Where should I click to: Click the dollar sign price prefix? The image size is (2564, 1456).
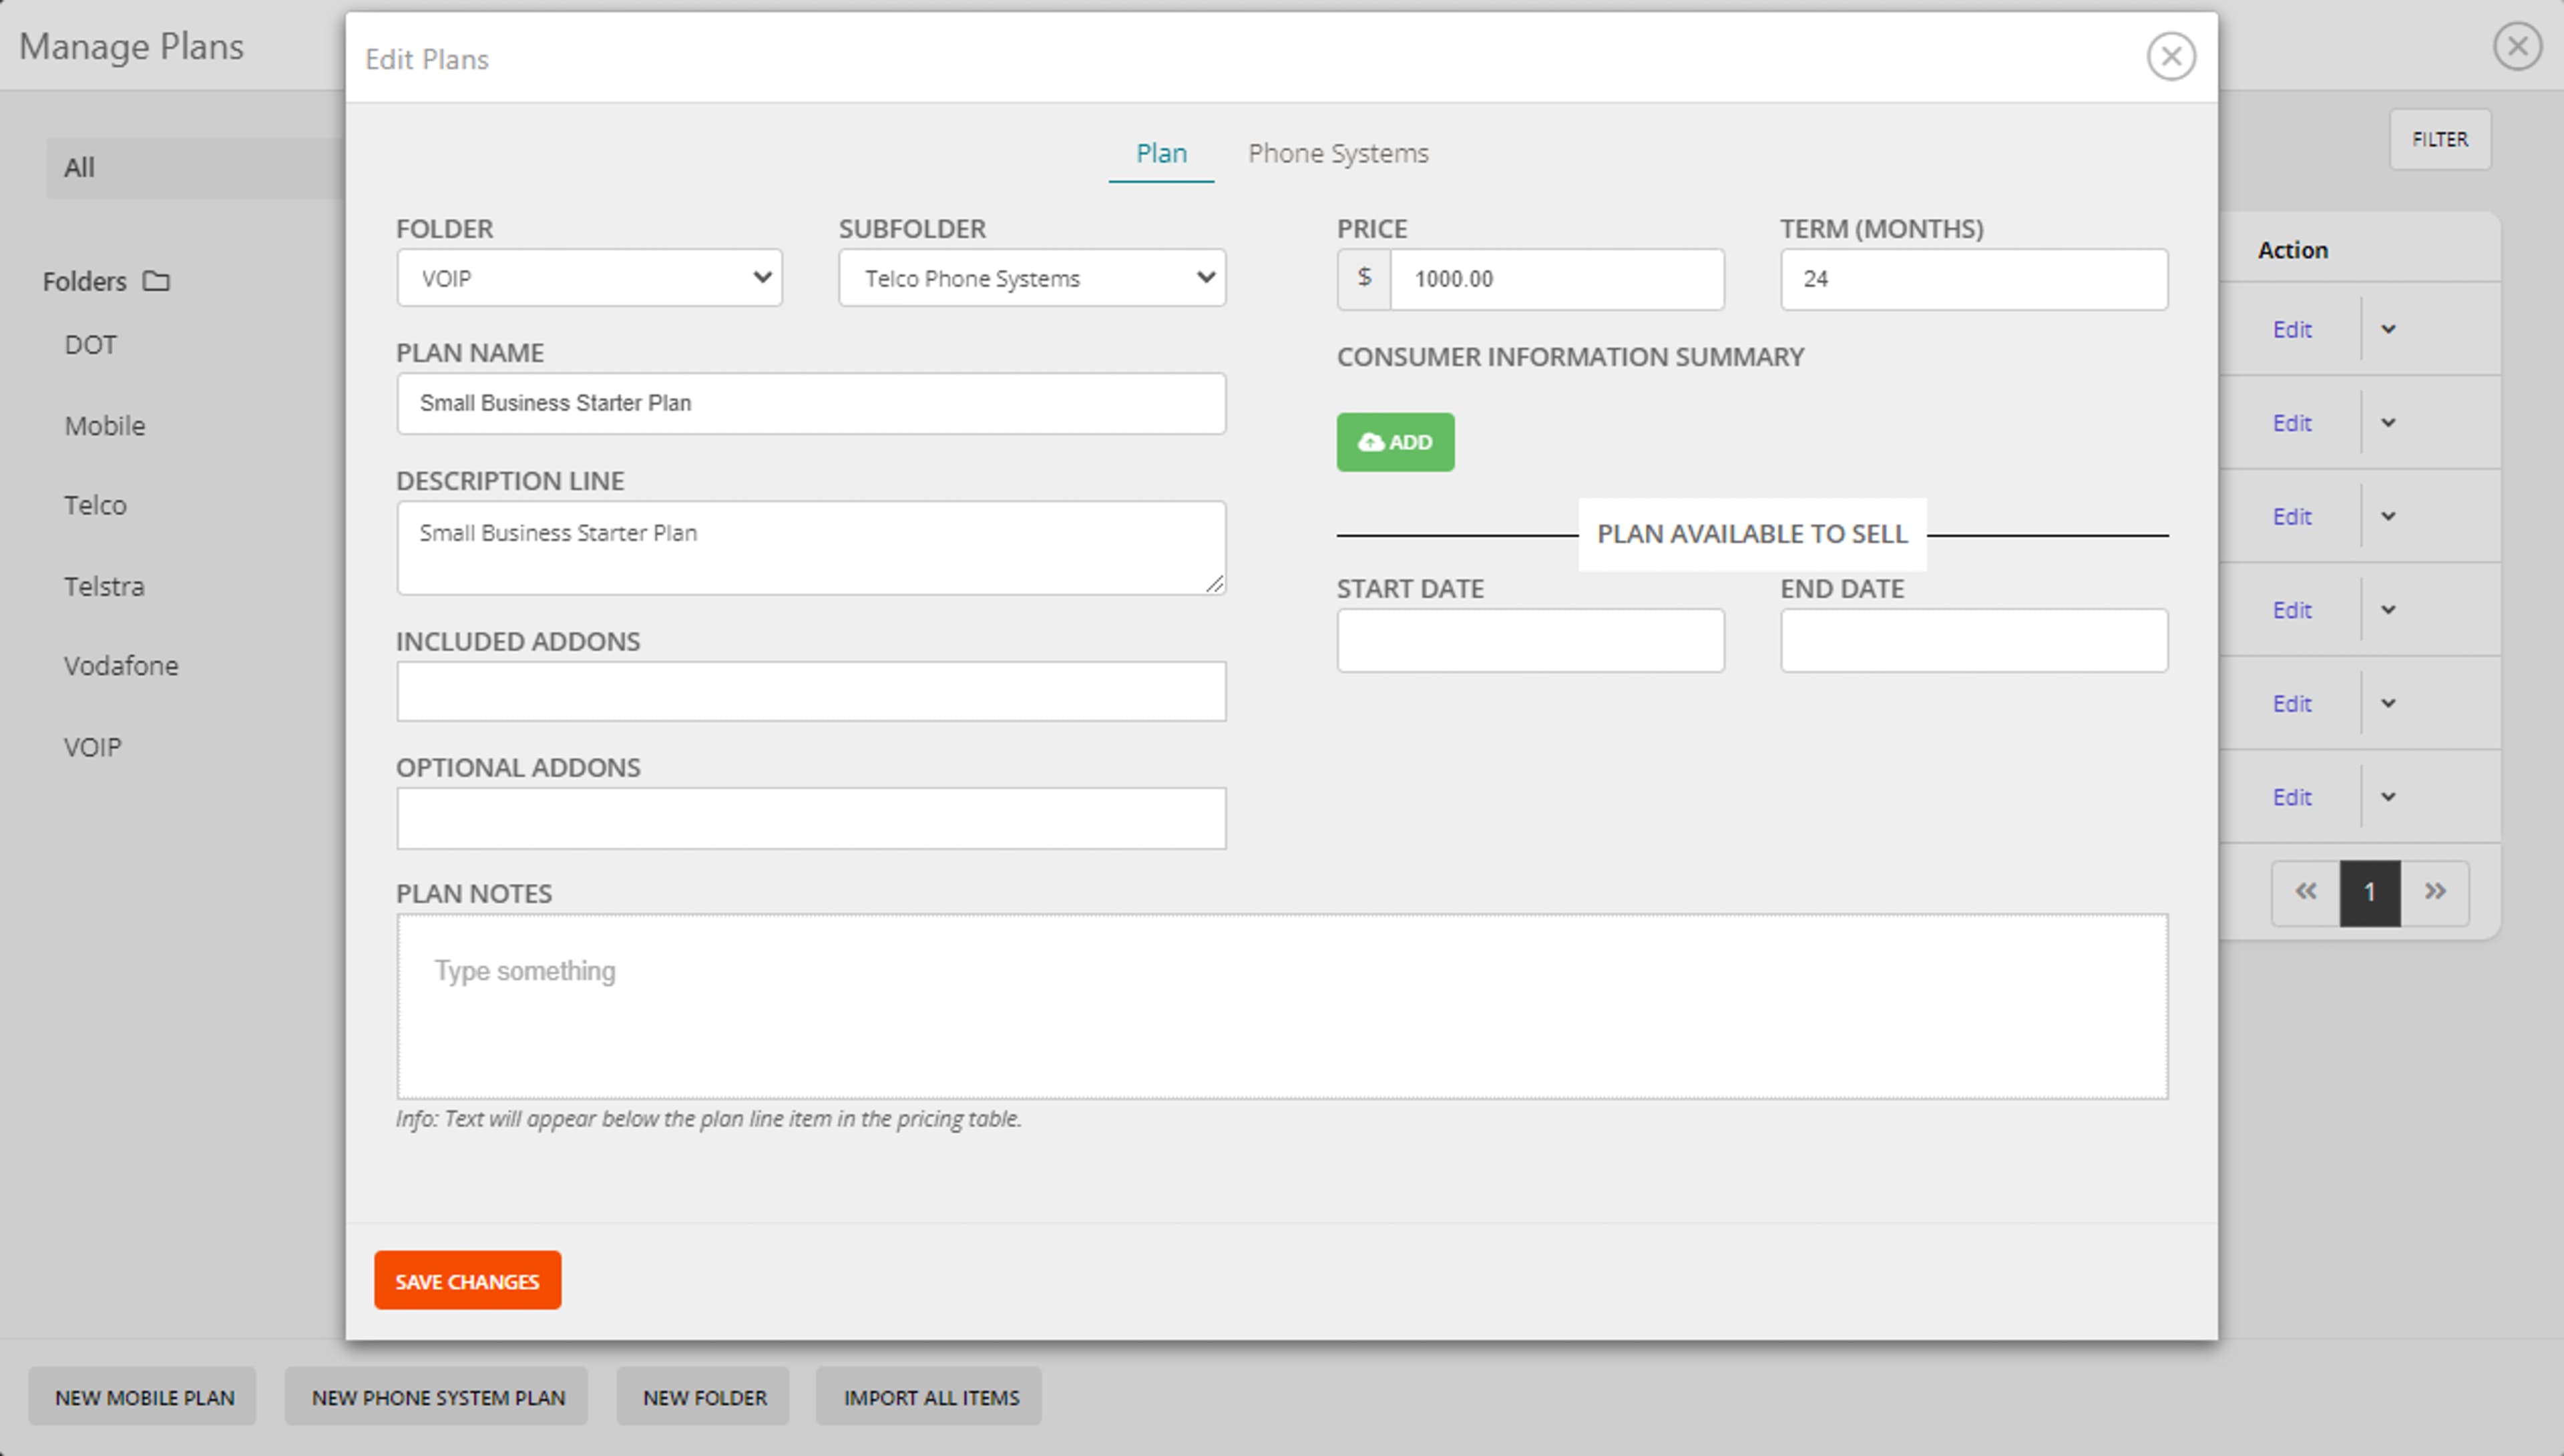1364,279
